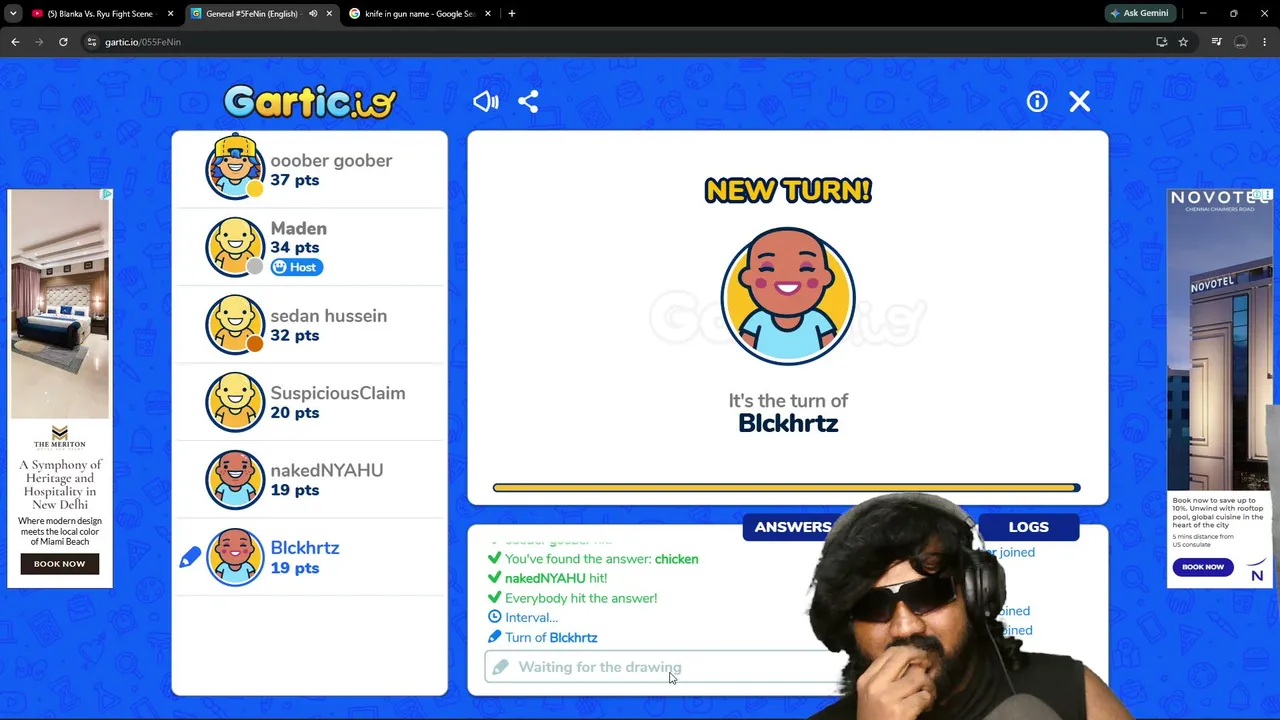Mute audio on the Gartic tab speaker icon
The width and height of the screenshot is (1280, 720).
pos(313,14)
